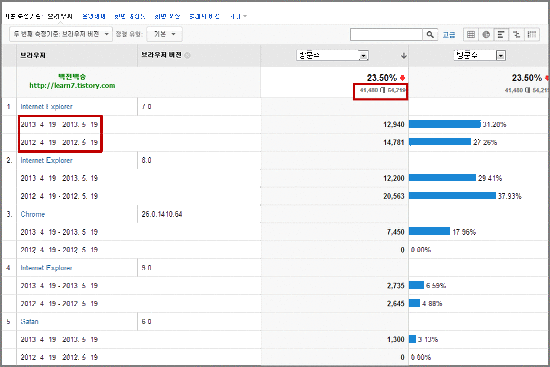The width and height of the screenshot is (550, 367).
Task: Open the Safari browser link in row 5
Action: coord(29,321)
